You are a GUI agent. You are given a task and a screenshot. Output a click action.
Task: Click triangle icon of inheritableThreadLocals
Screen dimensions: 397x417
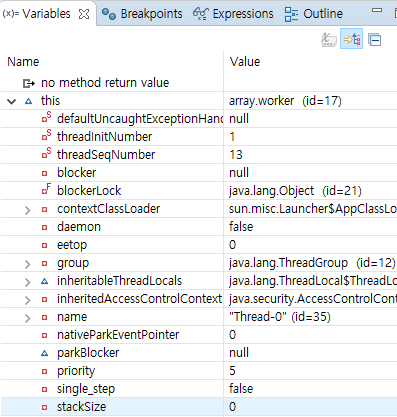44,281
